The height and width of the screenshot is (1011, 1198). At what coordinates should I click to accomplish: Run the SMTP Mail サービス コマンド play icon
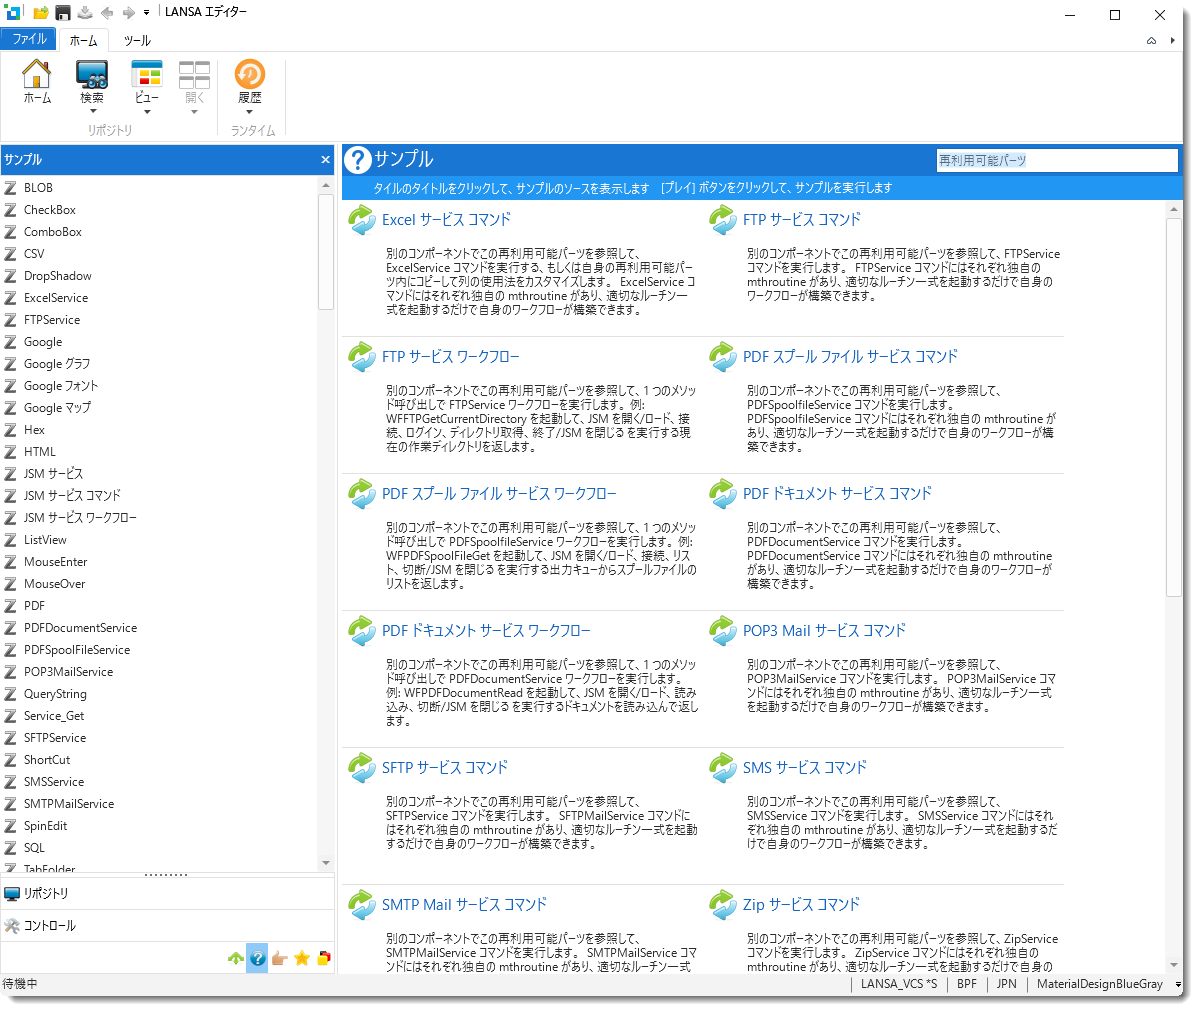pos(361,905)
